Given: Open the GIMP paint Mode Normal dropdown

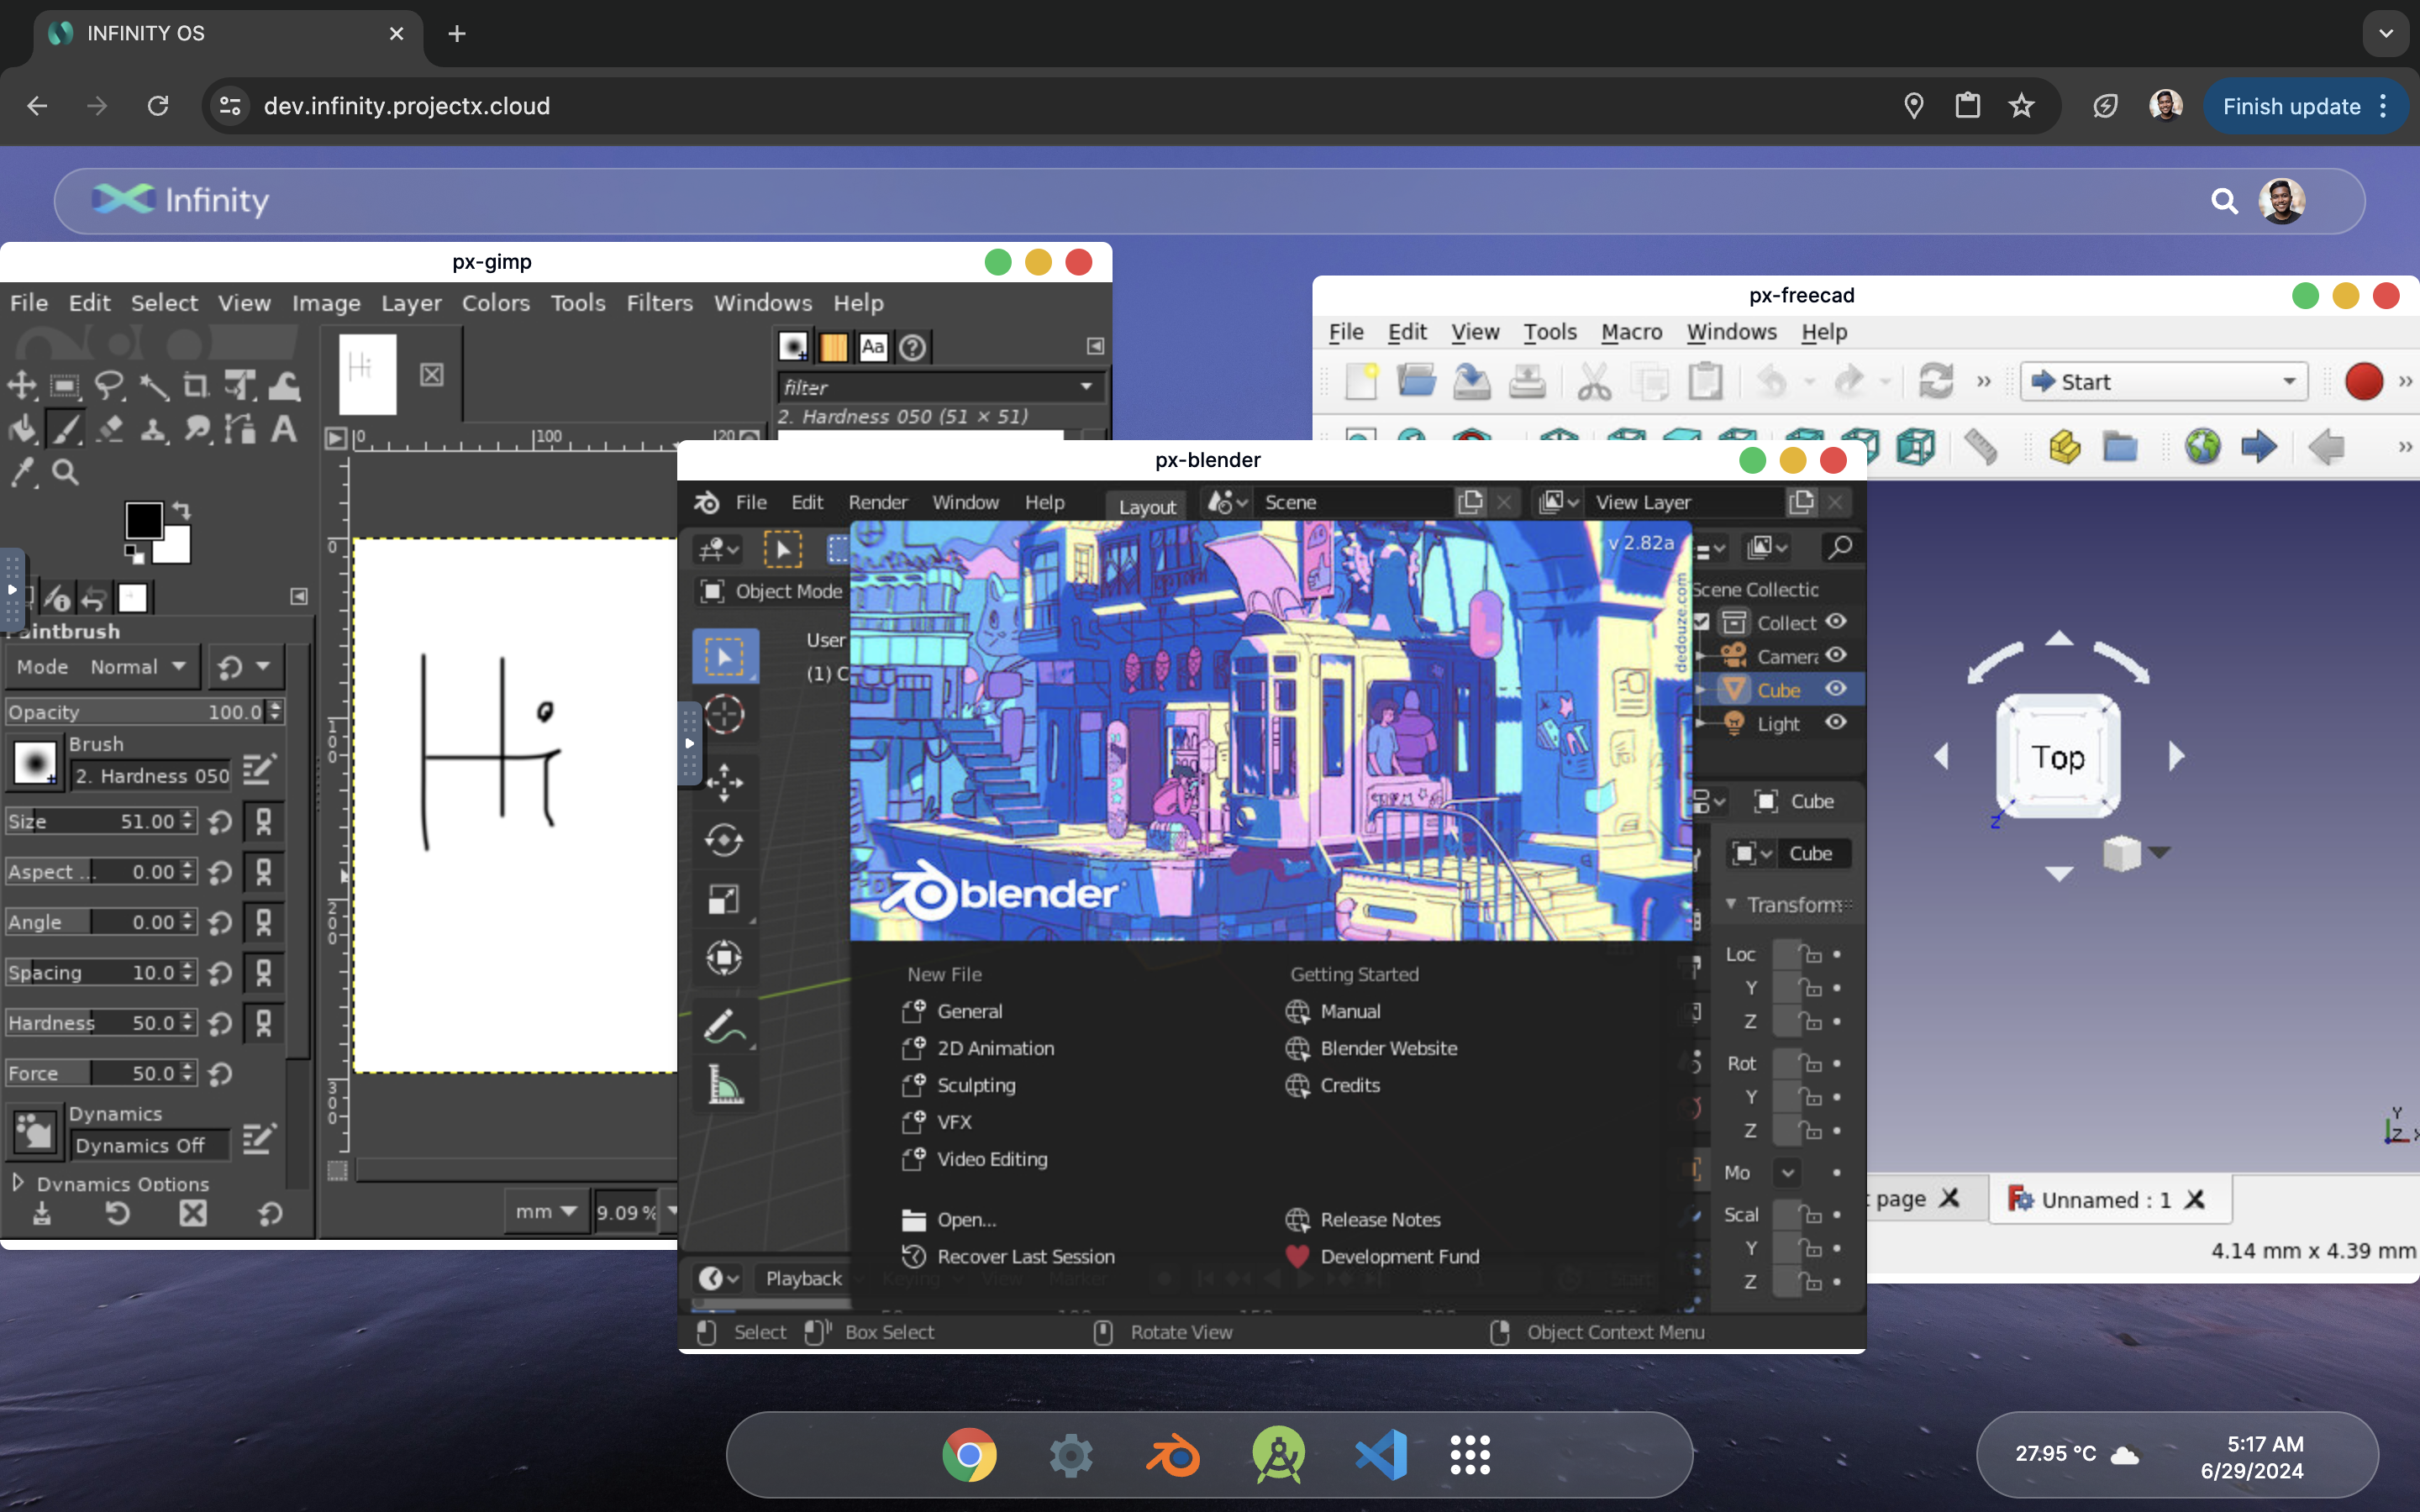Looking at the screenshot, I should point(102,667).
